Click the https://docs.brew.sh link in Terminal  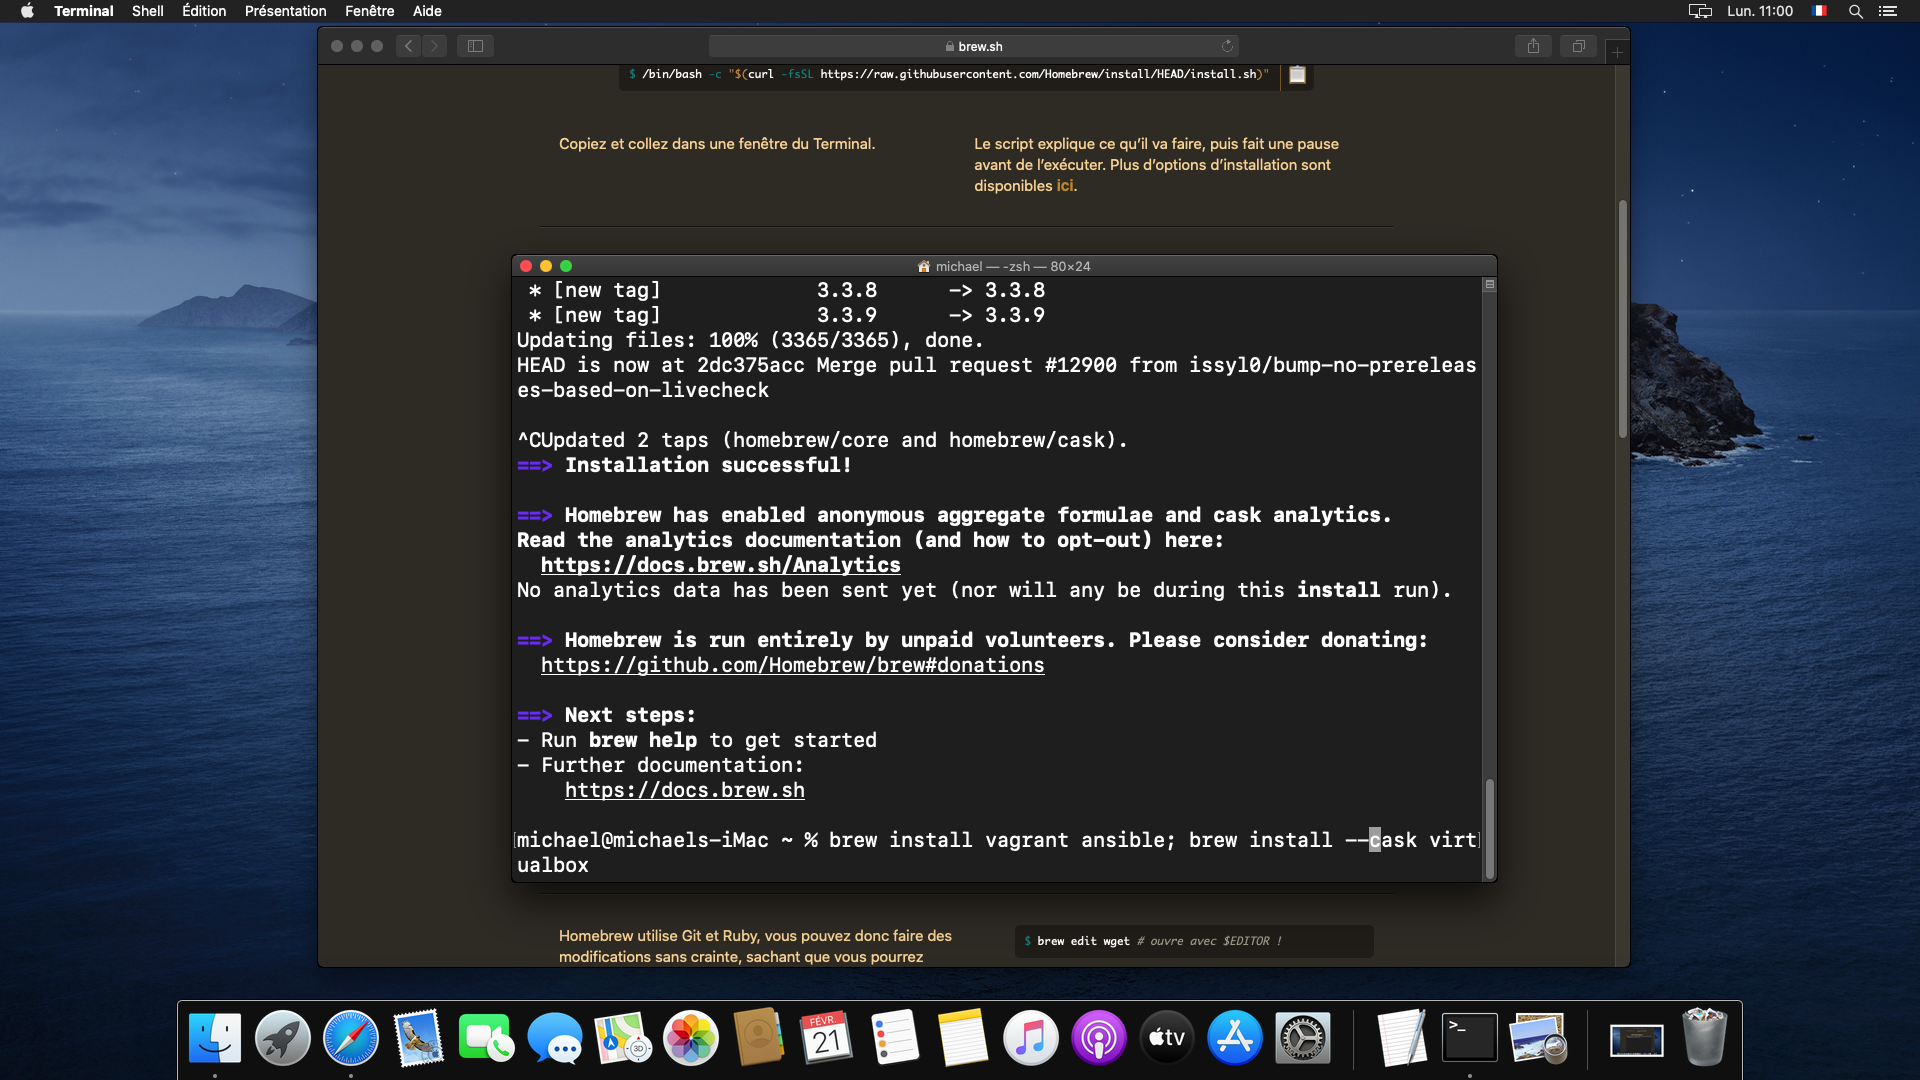(685, 790)
